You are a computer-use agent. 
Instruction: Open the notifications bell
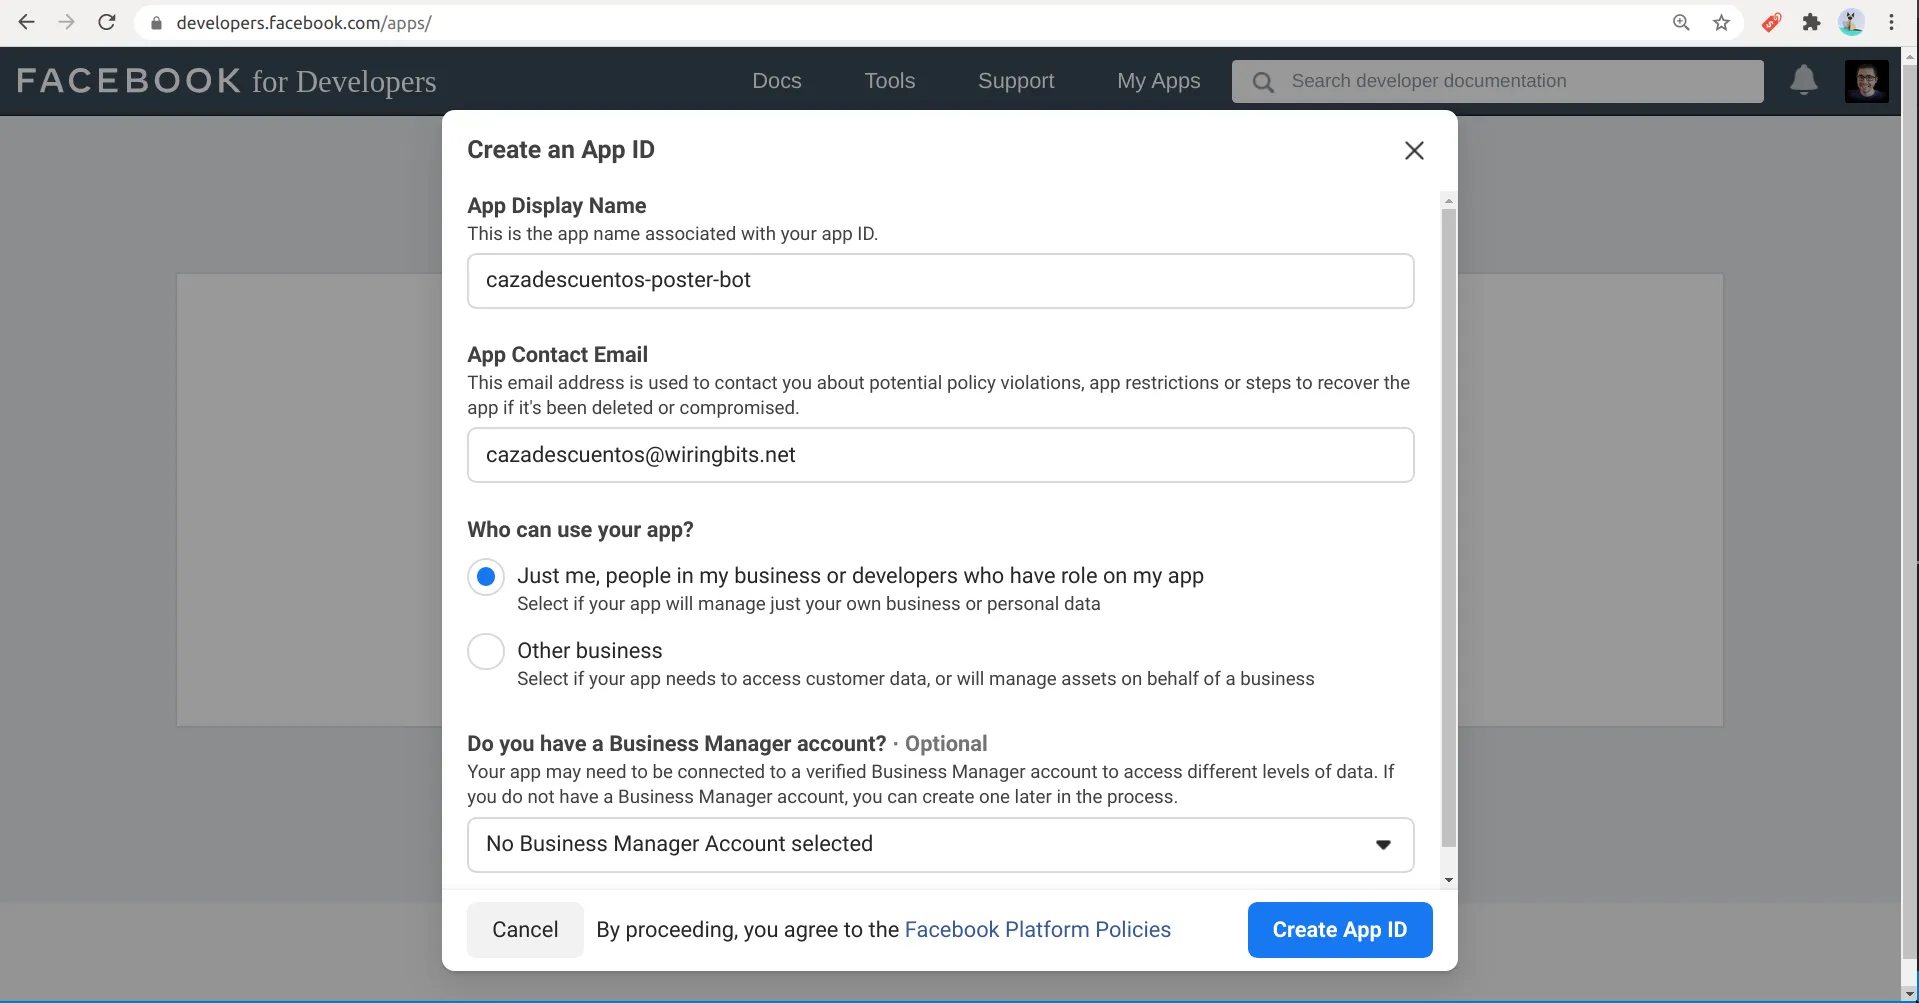click(1804, 80)
